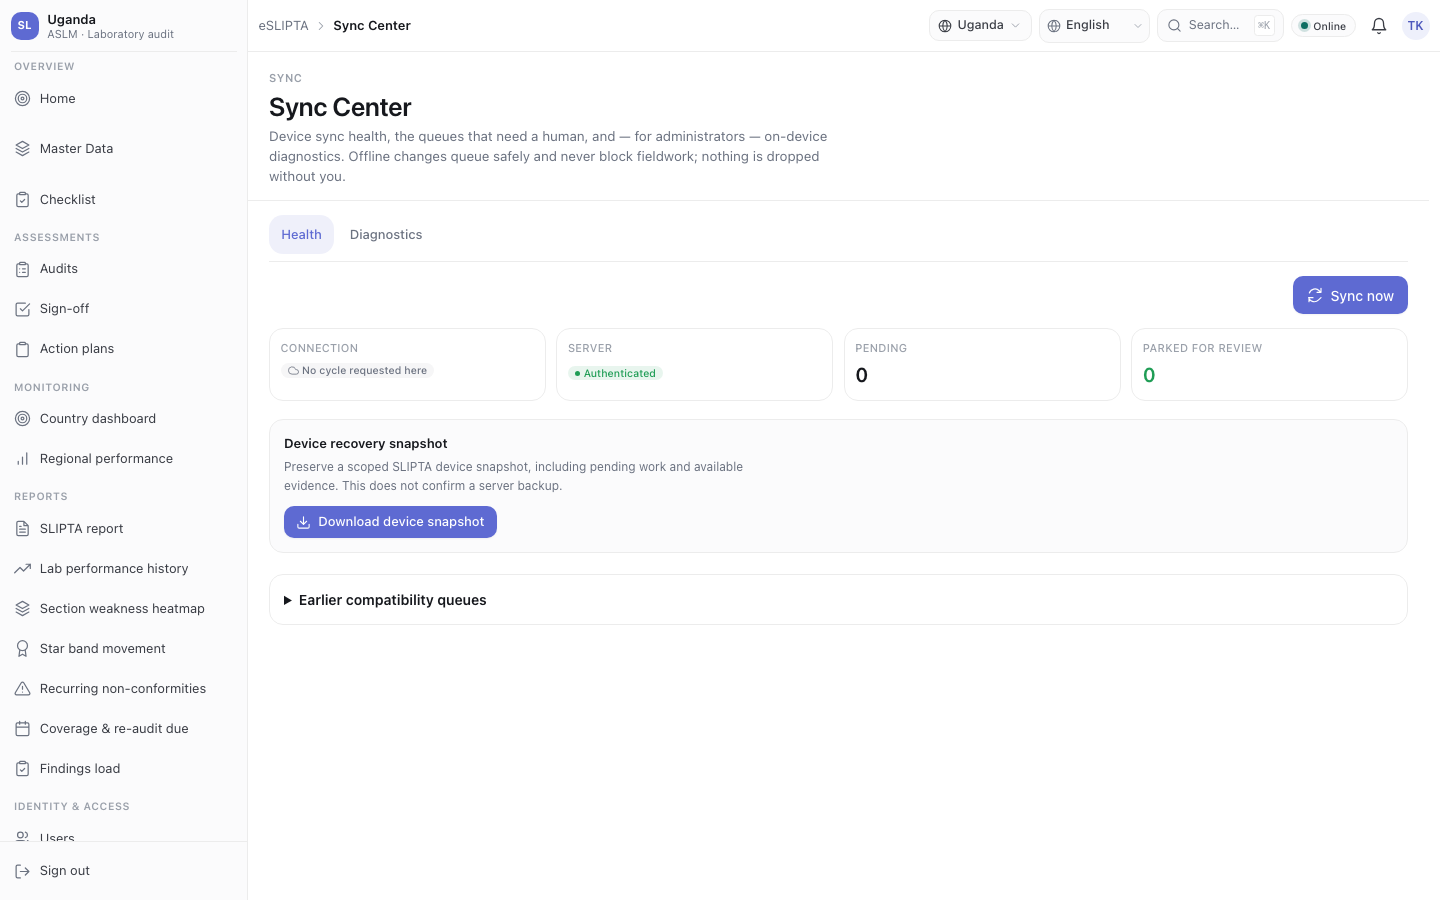The width and height of the screenshot is (1440, 900).
Task: Click the Authenticated server status badge
Action: pyautogui.click(x=615, y=373)
